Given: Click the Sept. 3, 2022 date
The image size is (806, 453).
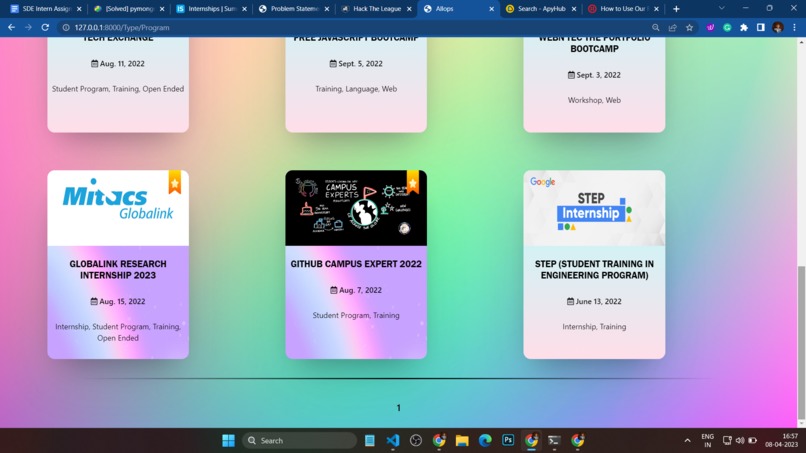Looking at the screenshot, I should click(594, 75).
